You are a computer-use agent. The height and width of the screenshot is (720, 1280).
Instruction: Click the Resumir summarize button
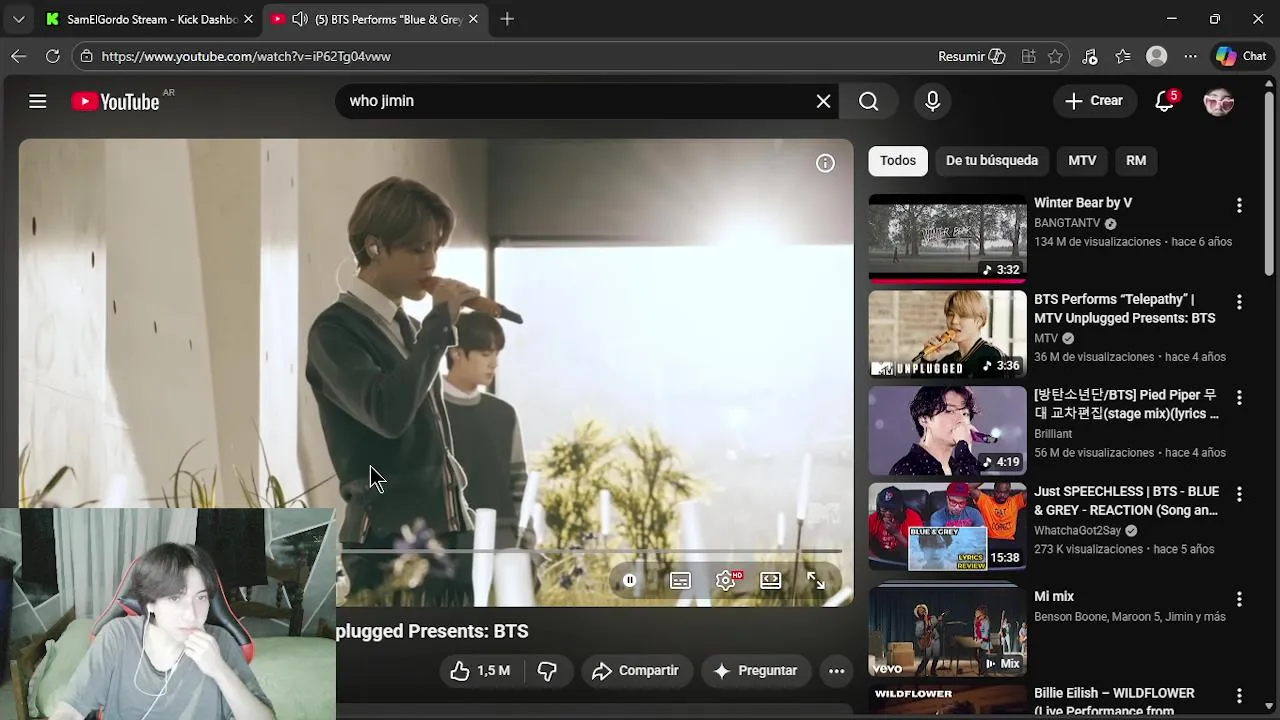[971, 57]
